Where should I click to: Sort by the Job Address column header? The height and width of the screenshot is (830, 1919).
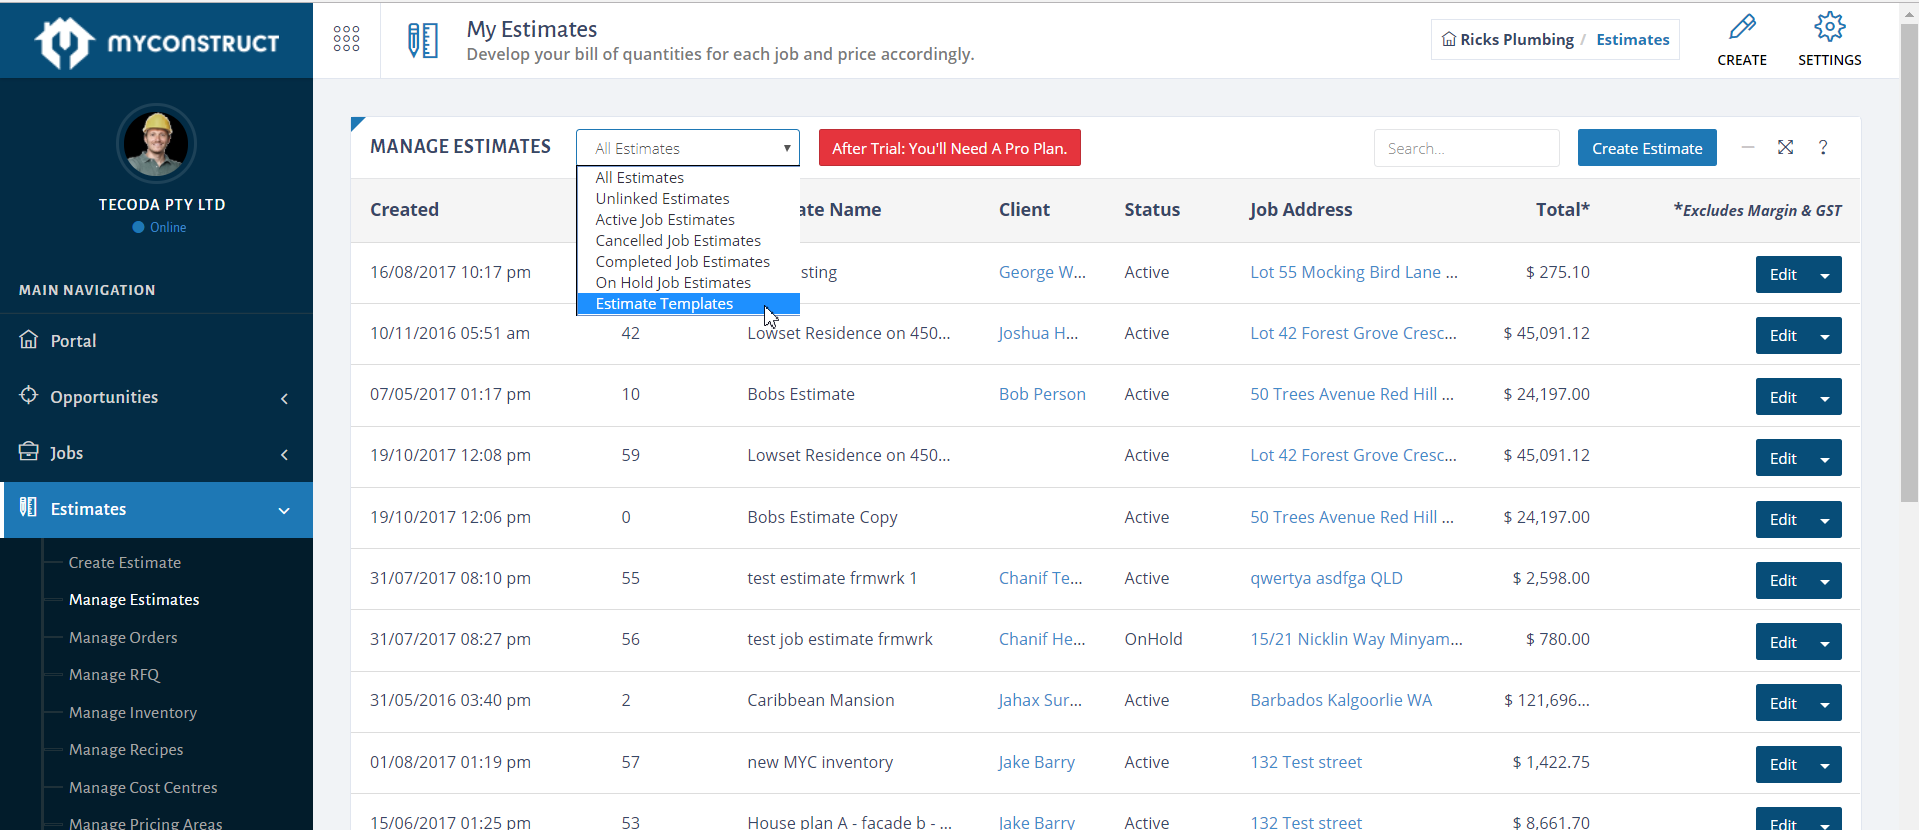[x=1301, y=209]
